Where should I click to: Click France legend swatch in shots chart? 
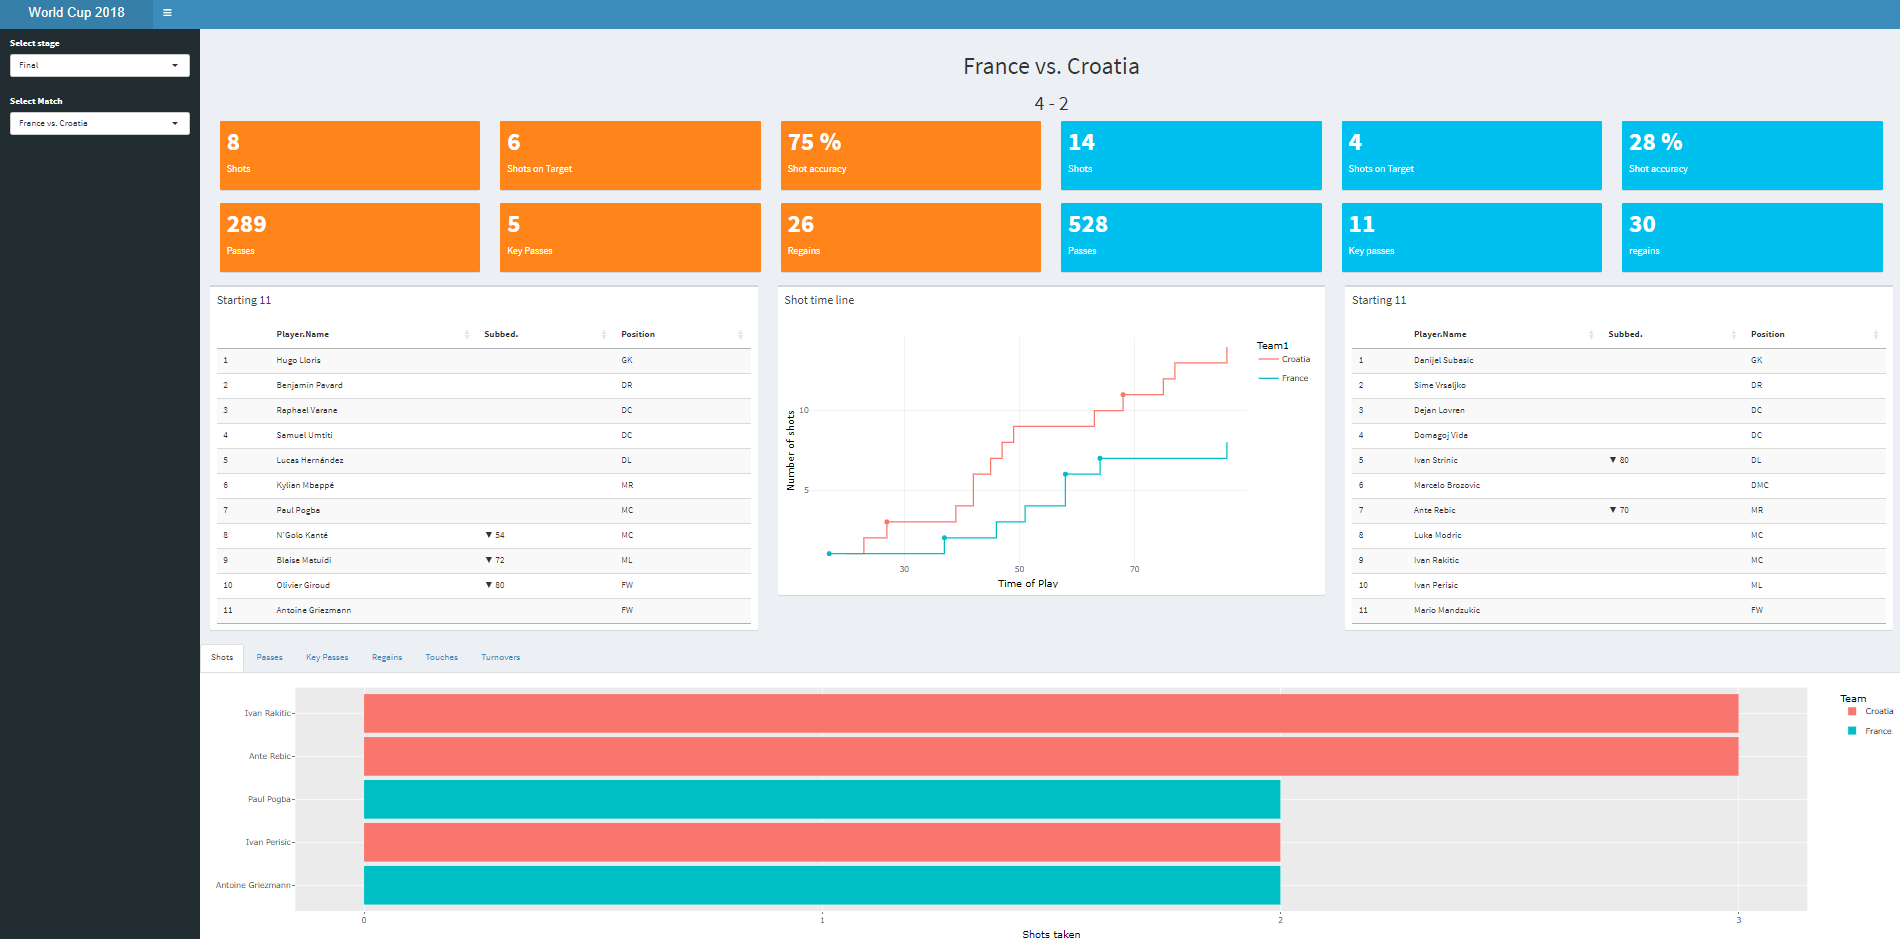1852,731
